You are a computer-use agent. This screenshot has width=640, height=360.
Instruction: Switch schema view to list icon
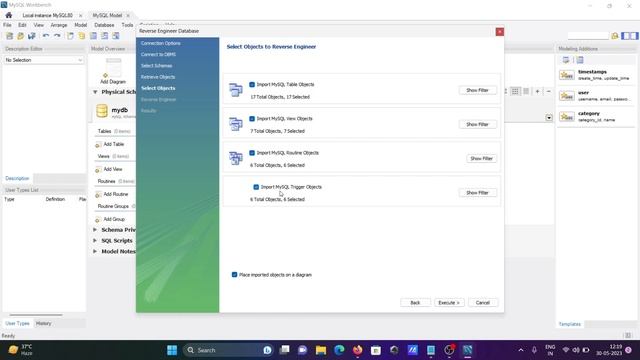point(526,91)
